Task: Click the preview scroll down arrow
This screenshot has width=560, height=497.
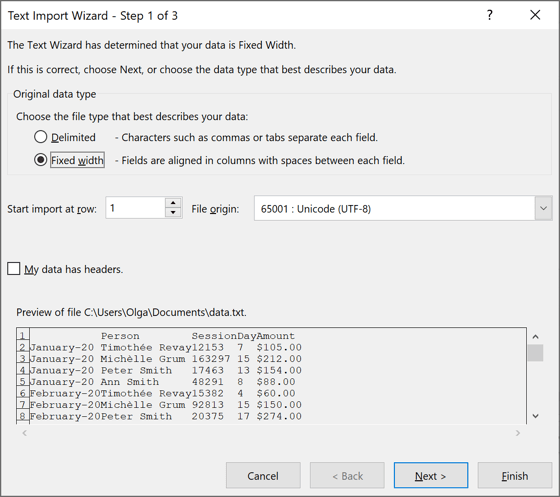Action: [535, 416]
